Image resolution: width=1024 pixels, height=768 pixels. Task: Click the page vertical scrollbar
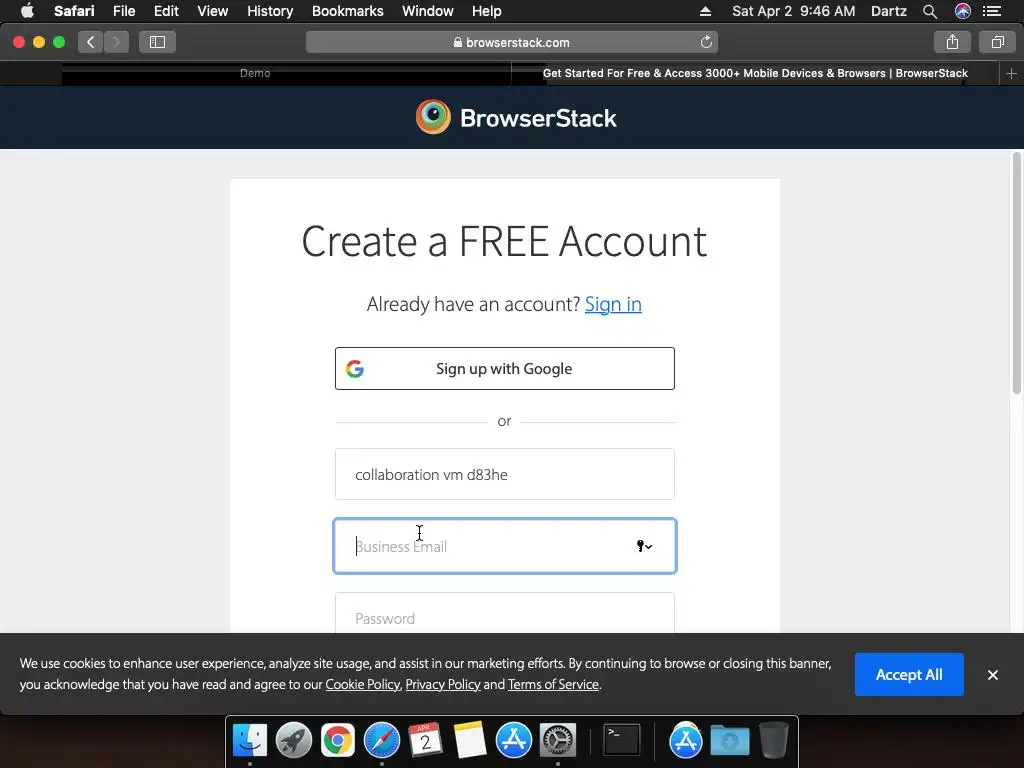[1016, 273]
